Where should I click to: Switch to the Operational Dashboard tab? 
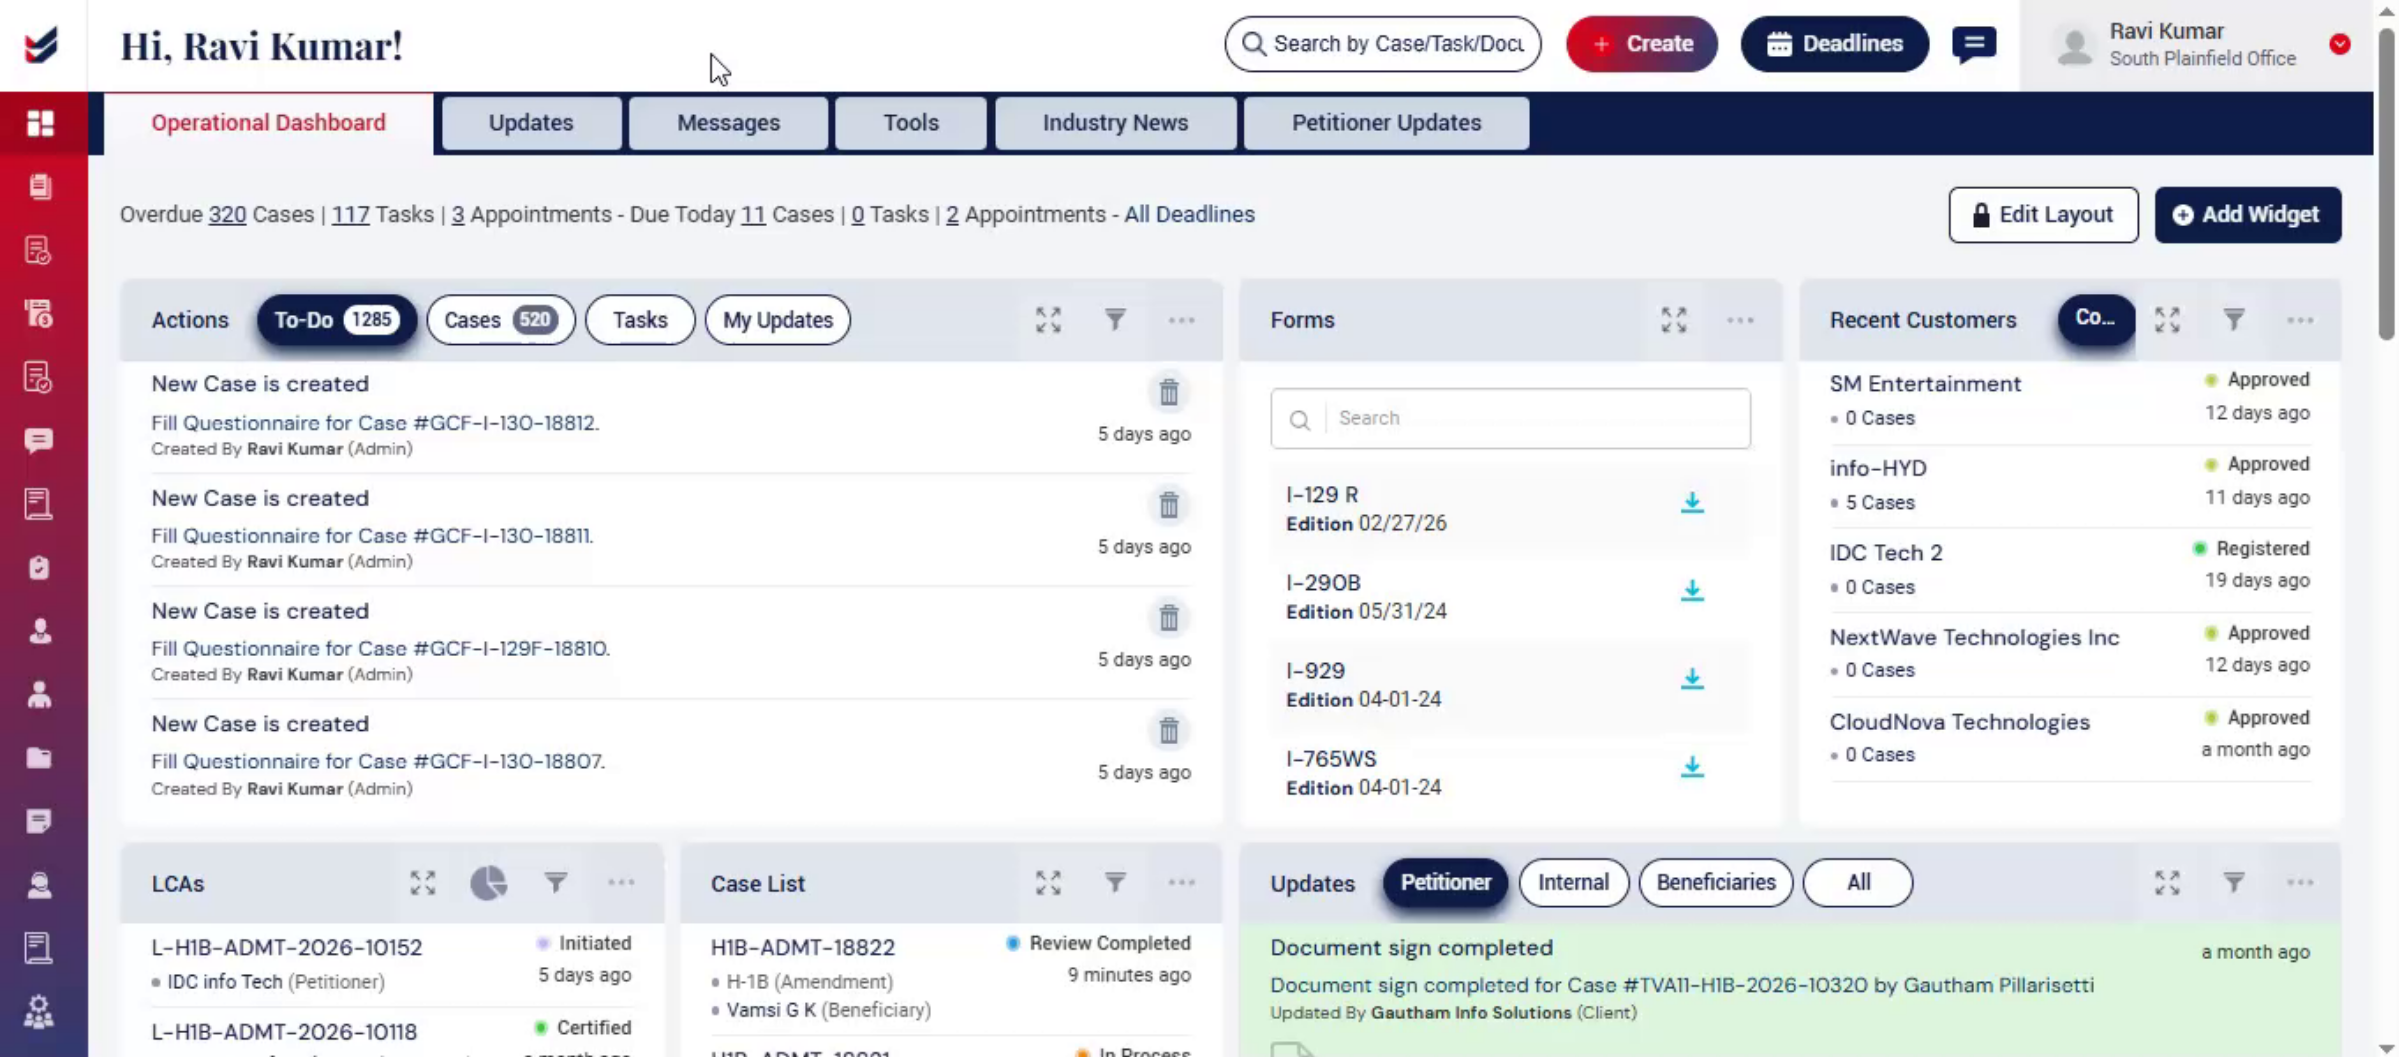[x=268, y=123]
